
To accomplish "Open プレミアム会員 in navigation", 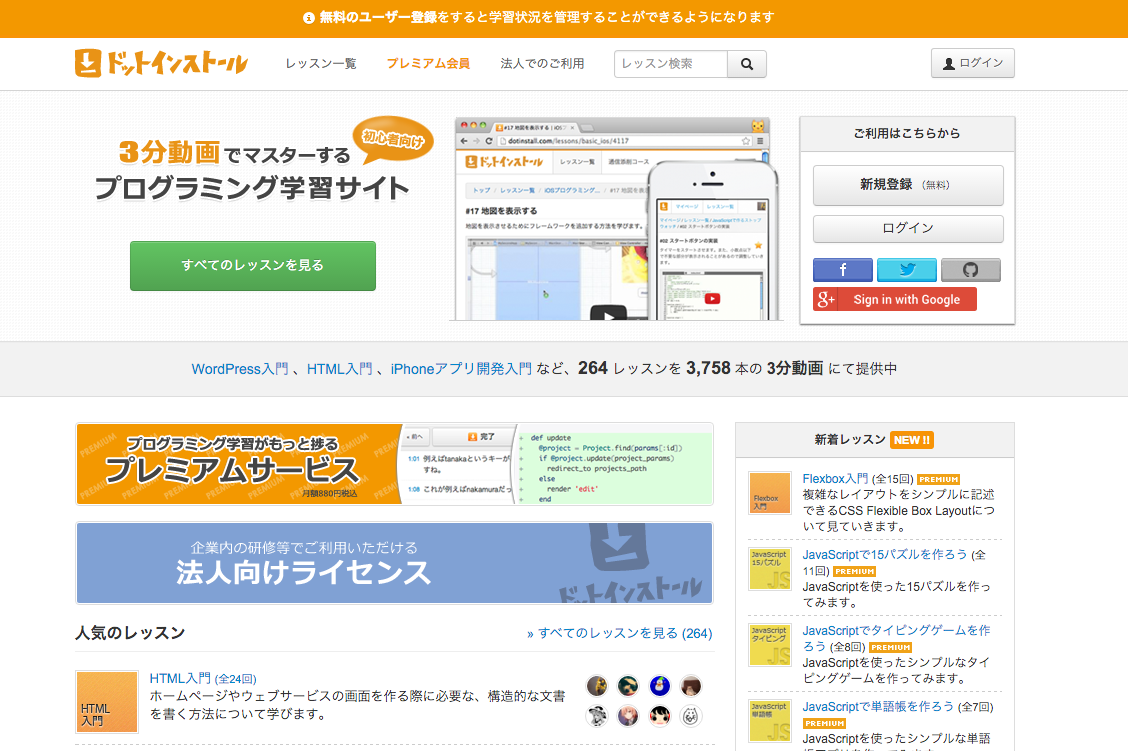I will (428, 63).
